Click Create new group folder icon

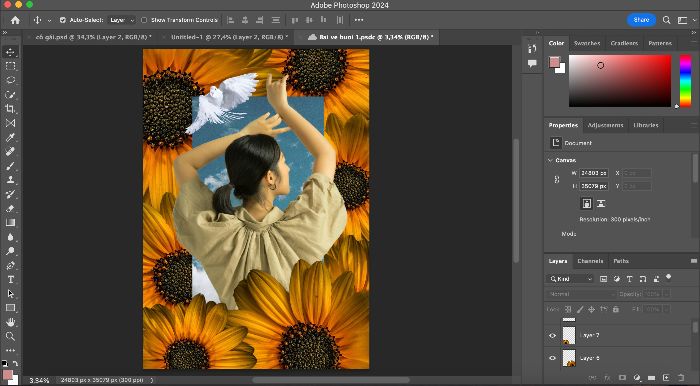[651, 378]
